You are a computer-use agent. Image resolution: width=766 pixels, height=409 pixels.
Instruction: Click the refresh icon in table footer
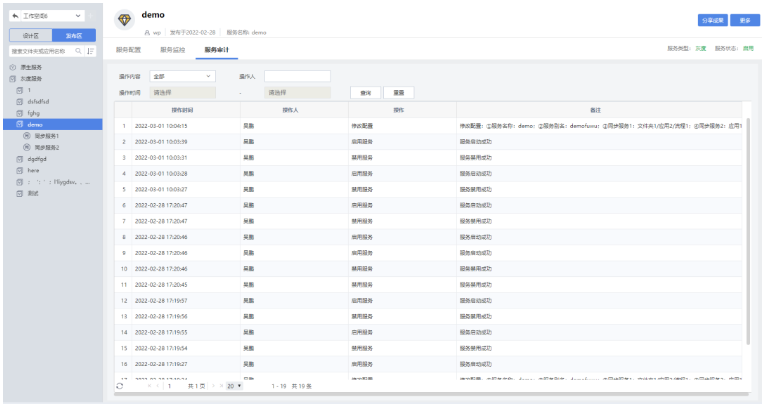point(121,386)
